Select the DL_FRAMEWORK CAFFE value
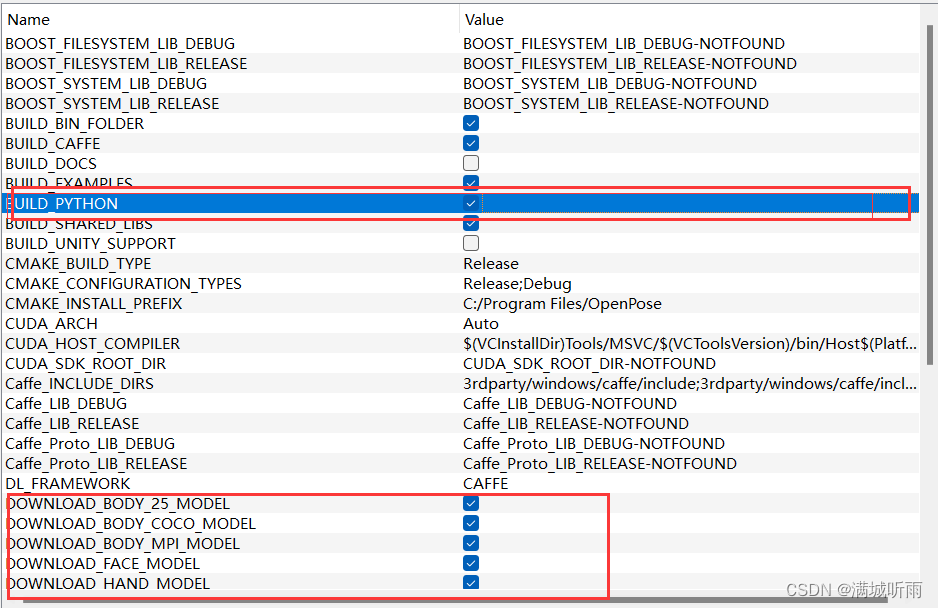The image size is (938, 608). pos(485,483)
